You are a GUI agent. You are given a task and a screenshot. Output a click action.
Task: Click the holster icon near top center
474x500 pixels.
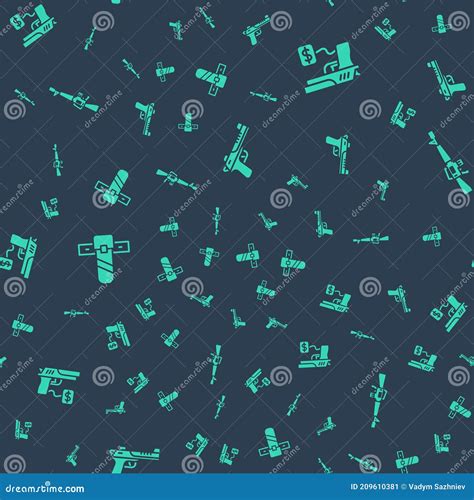(212, 79)
